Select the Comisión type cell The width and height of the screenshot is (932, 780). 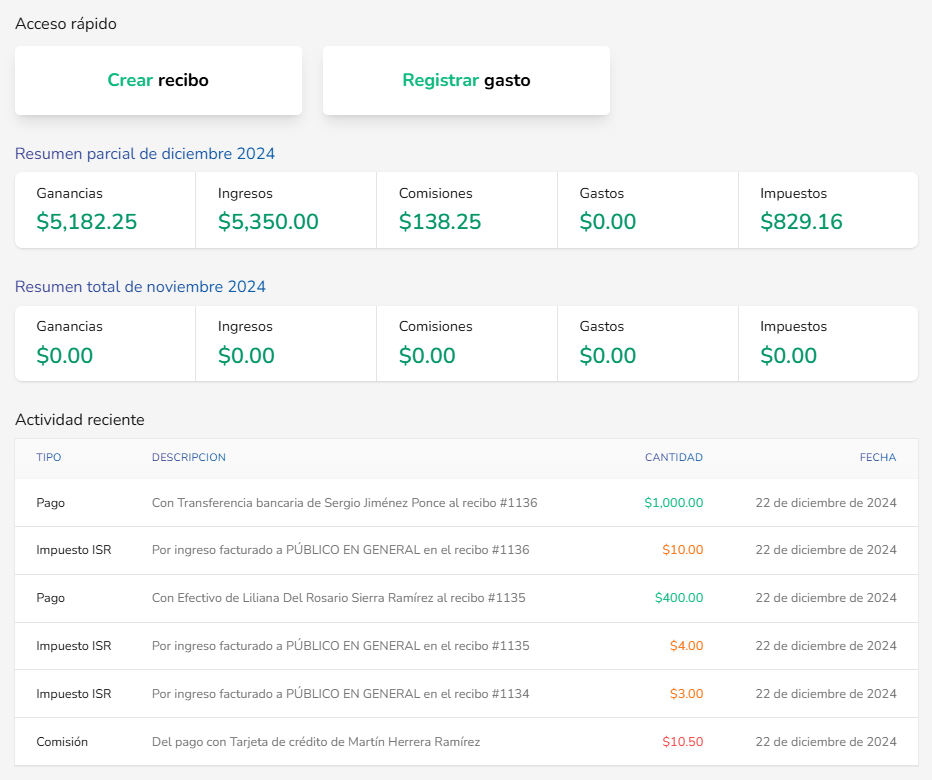tap(62, 742)
